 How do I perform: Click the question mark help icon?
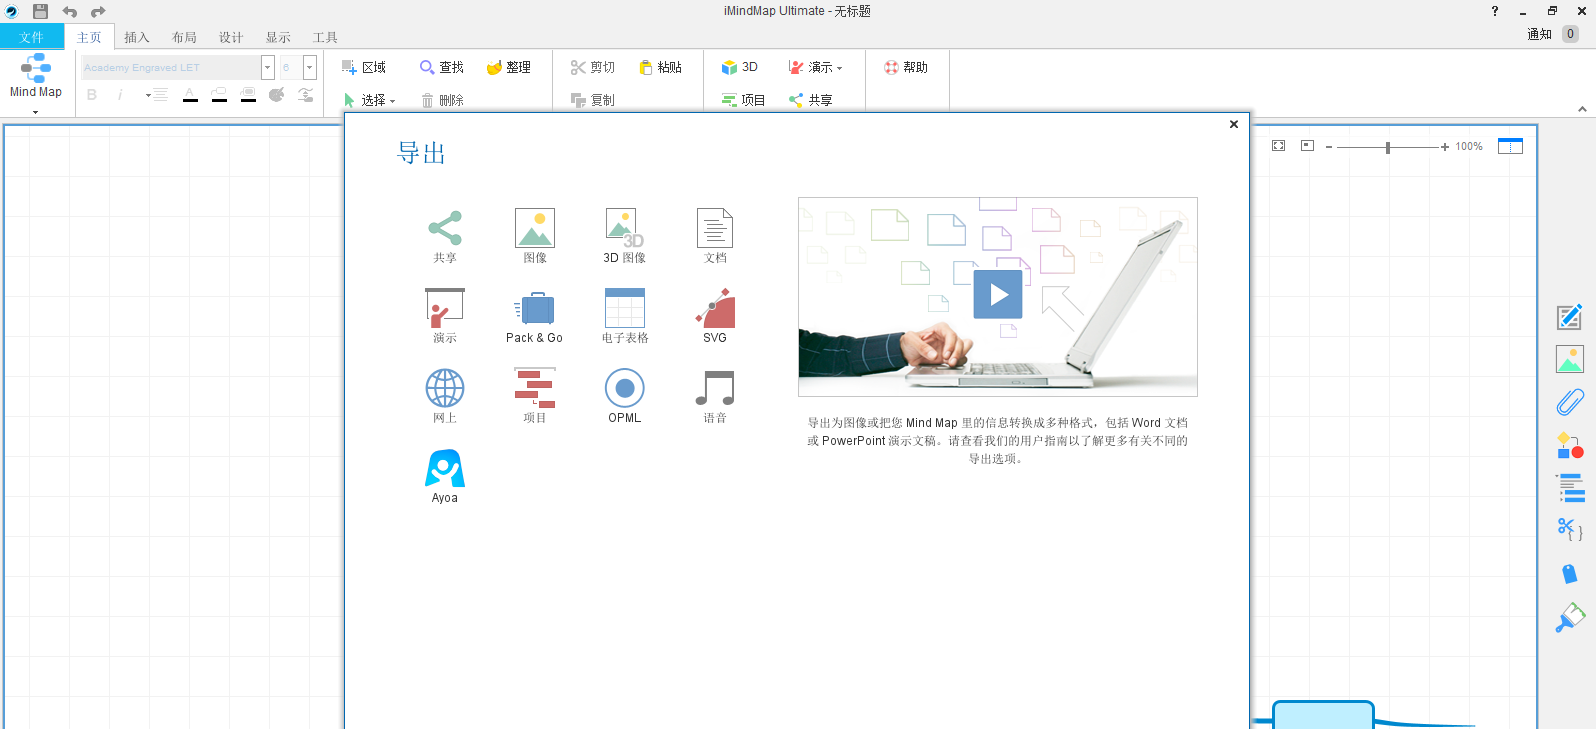1495,11
